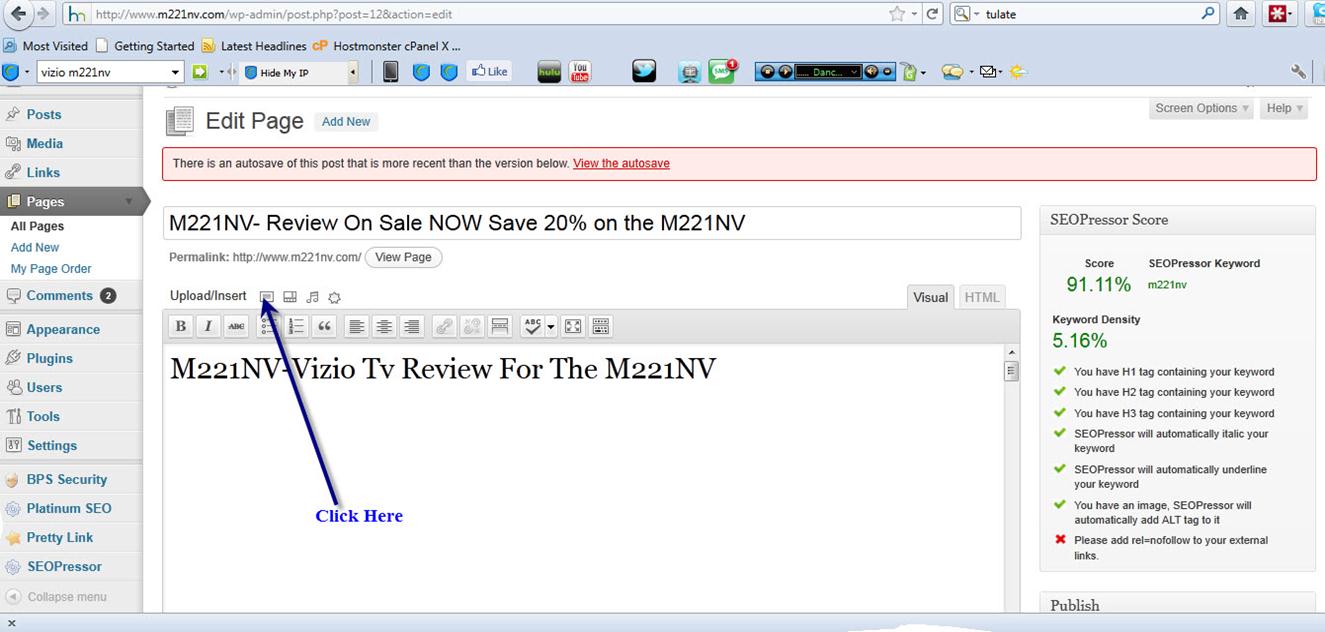Image resolution: width=1325 pixels, height=632 pixels.
Task: Expand the Screen Options panel
Action: (x=1202, y=108)
